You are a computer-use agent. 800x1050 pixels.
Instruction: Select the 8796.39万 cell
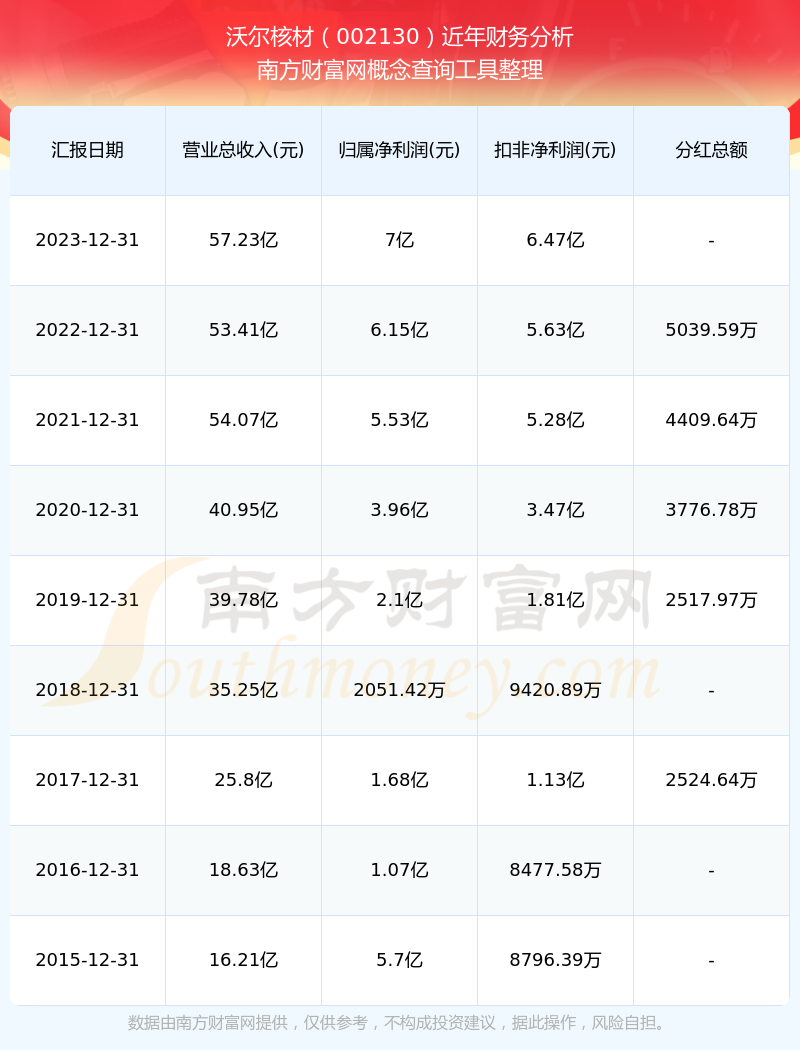(x=556, y=960)
